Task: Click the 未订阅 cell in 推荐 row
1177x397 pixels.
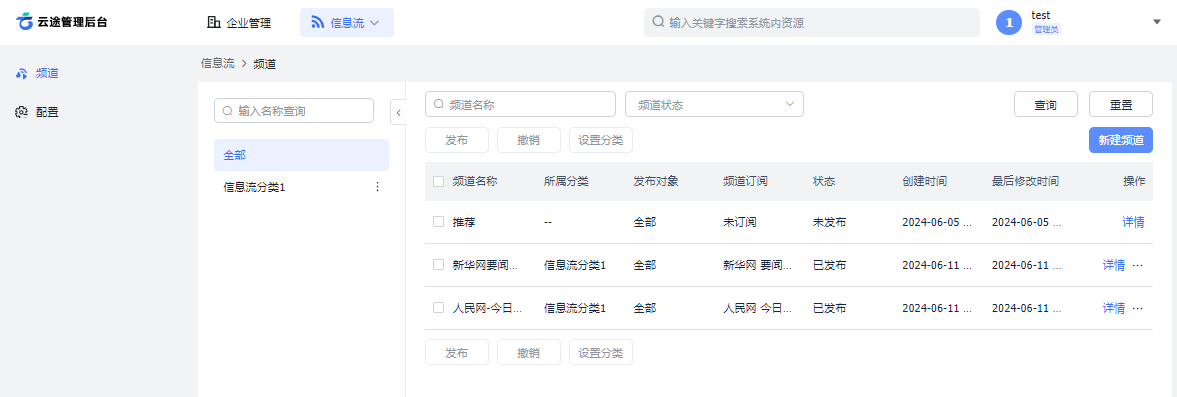Action: pyautogui.click(x=739, y=222)
